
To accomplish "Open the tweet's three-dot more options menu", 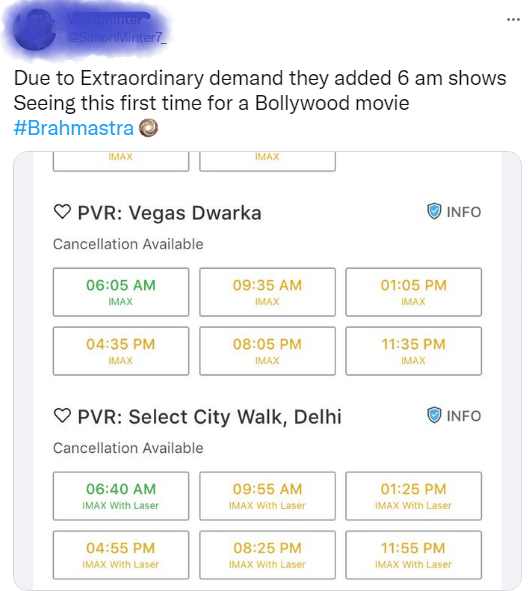I will tap(513, 20).
